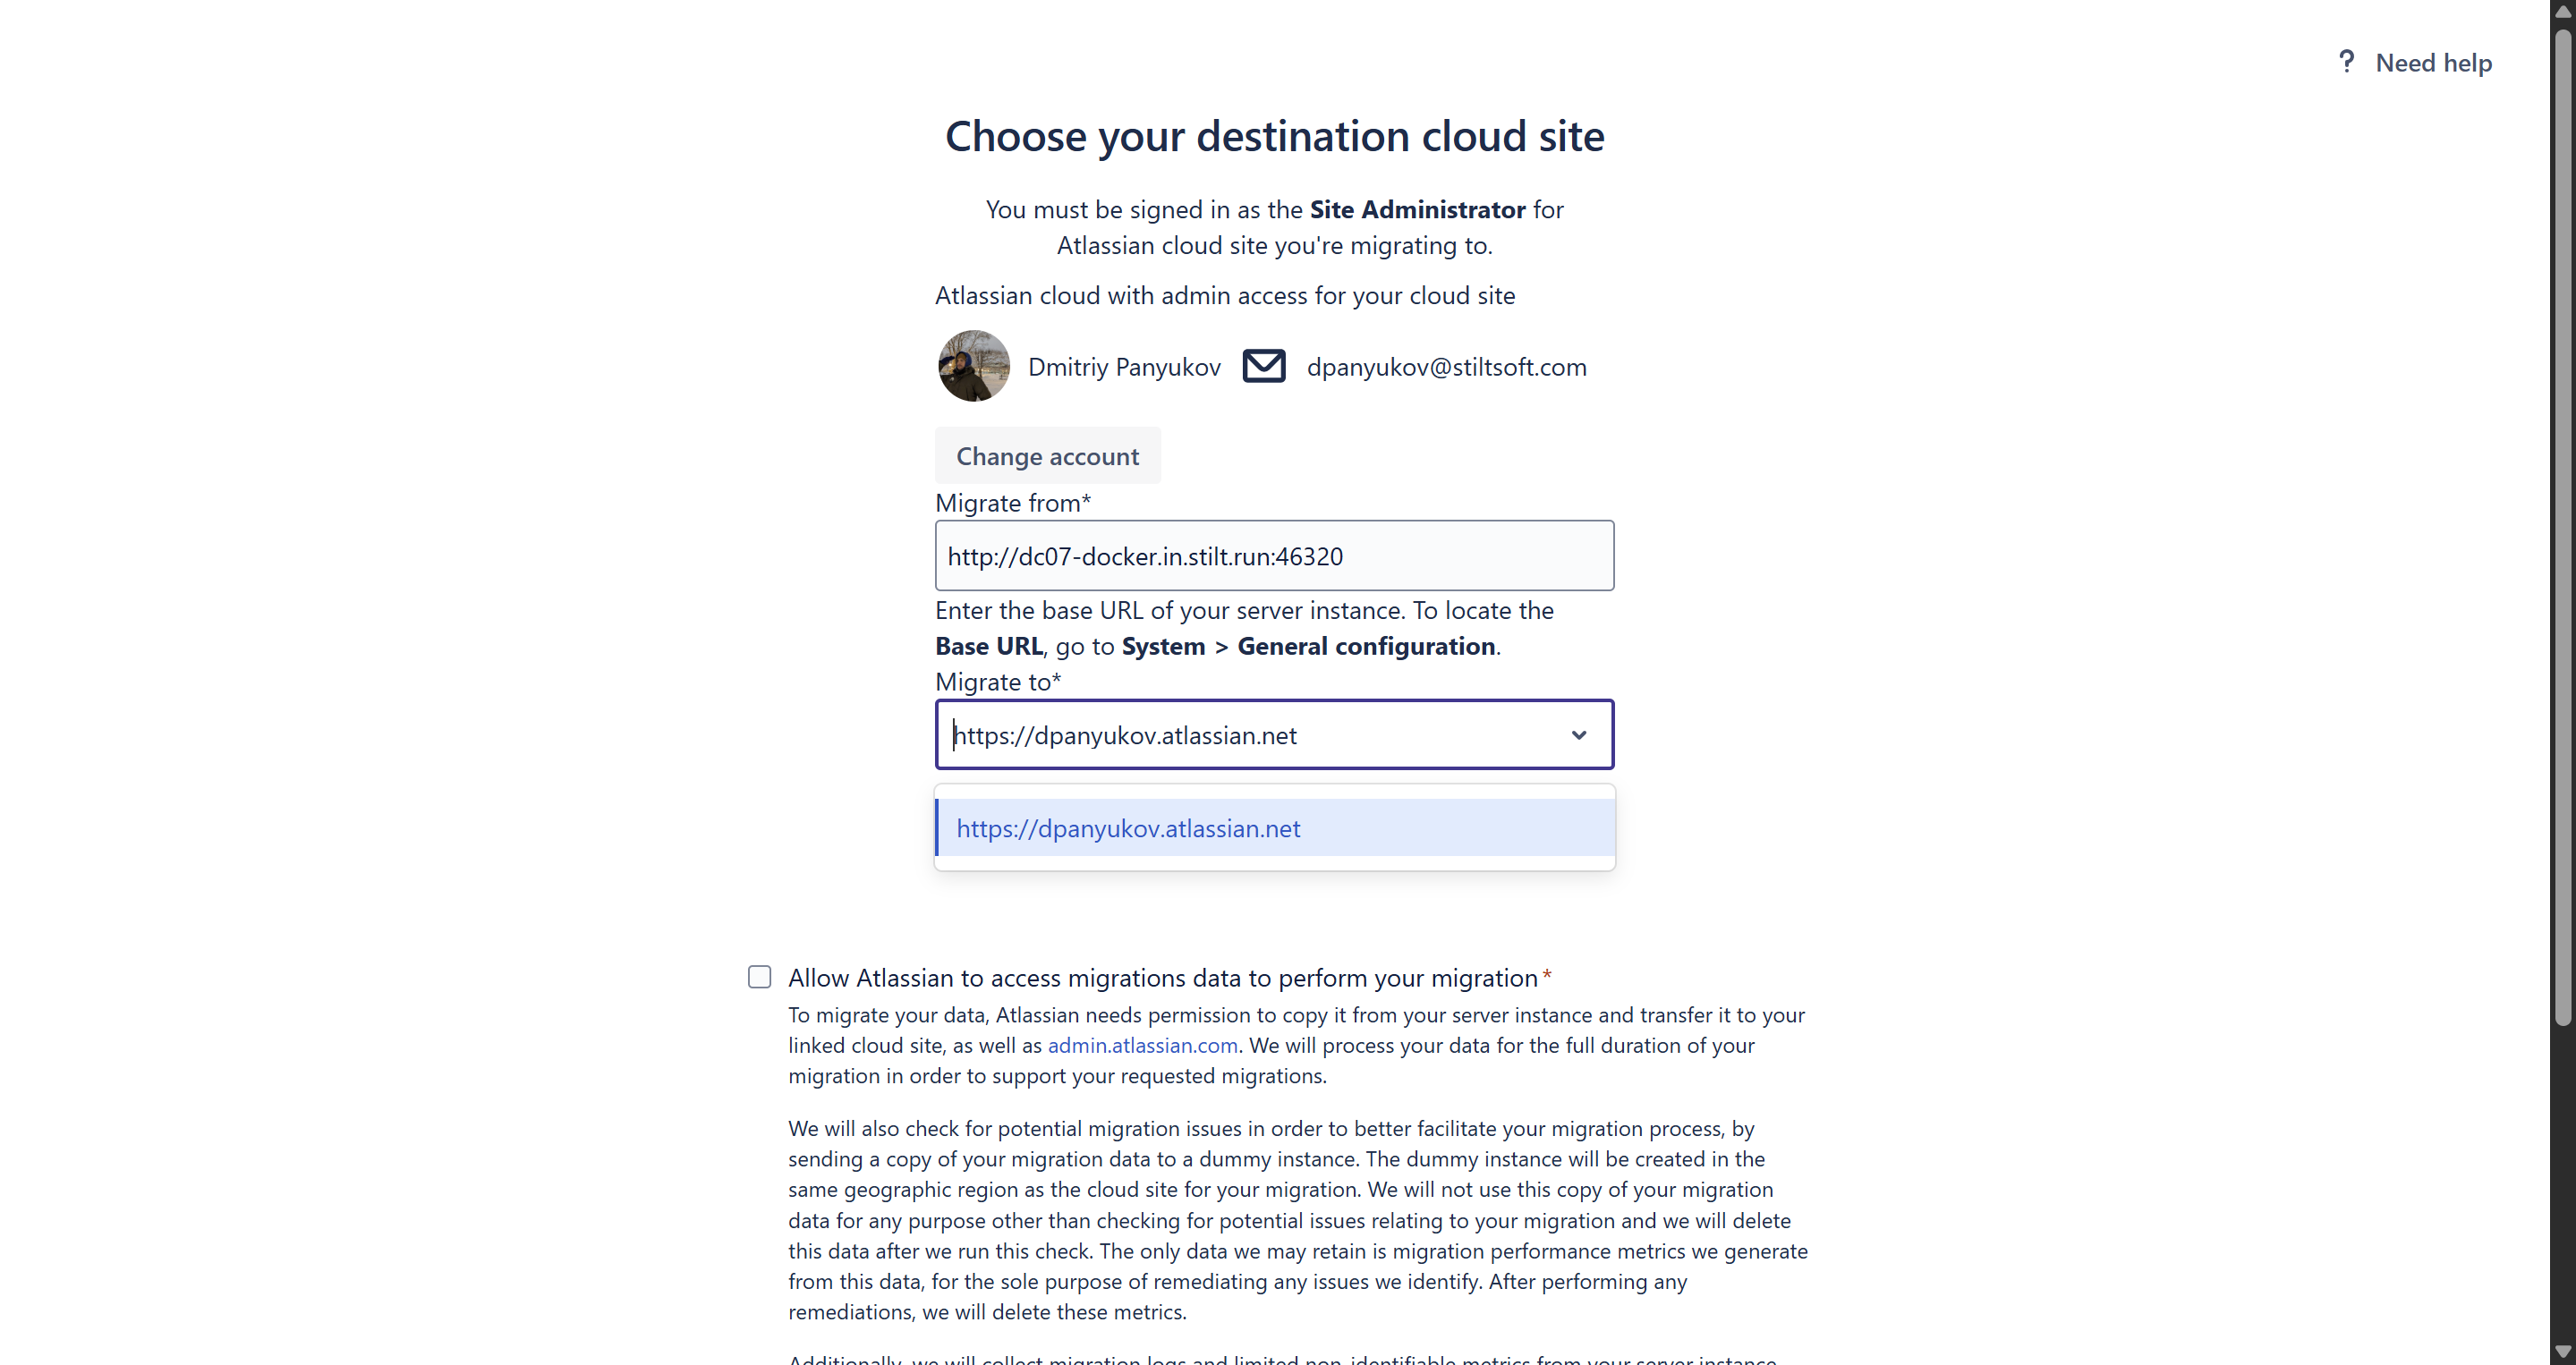Select https://dpanyukov.atlassian.net from the dropdown list
Image resolution: width=2576 pixels, height=1365 pixels.
1128,828
